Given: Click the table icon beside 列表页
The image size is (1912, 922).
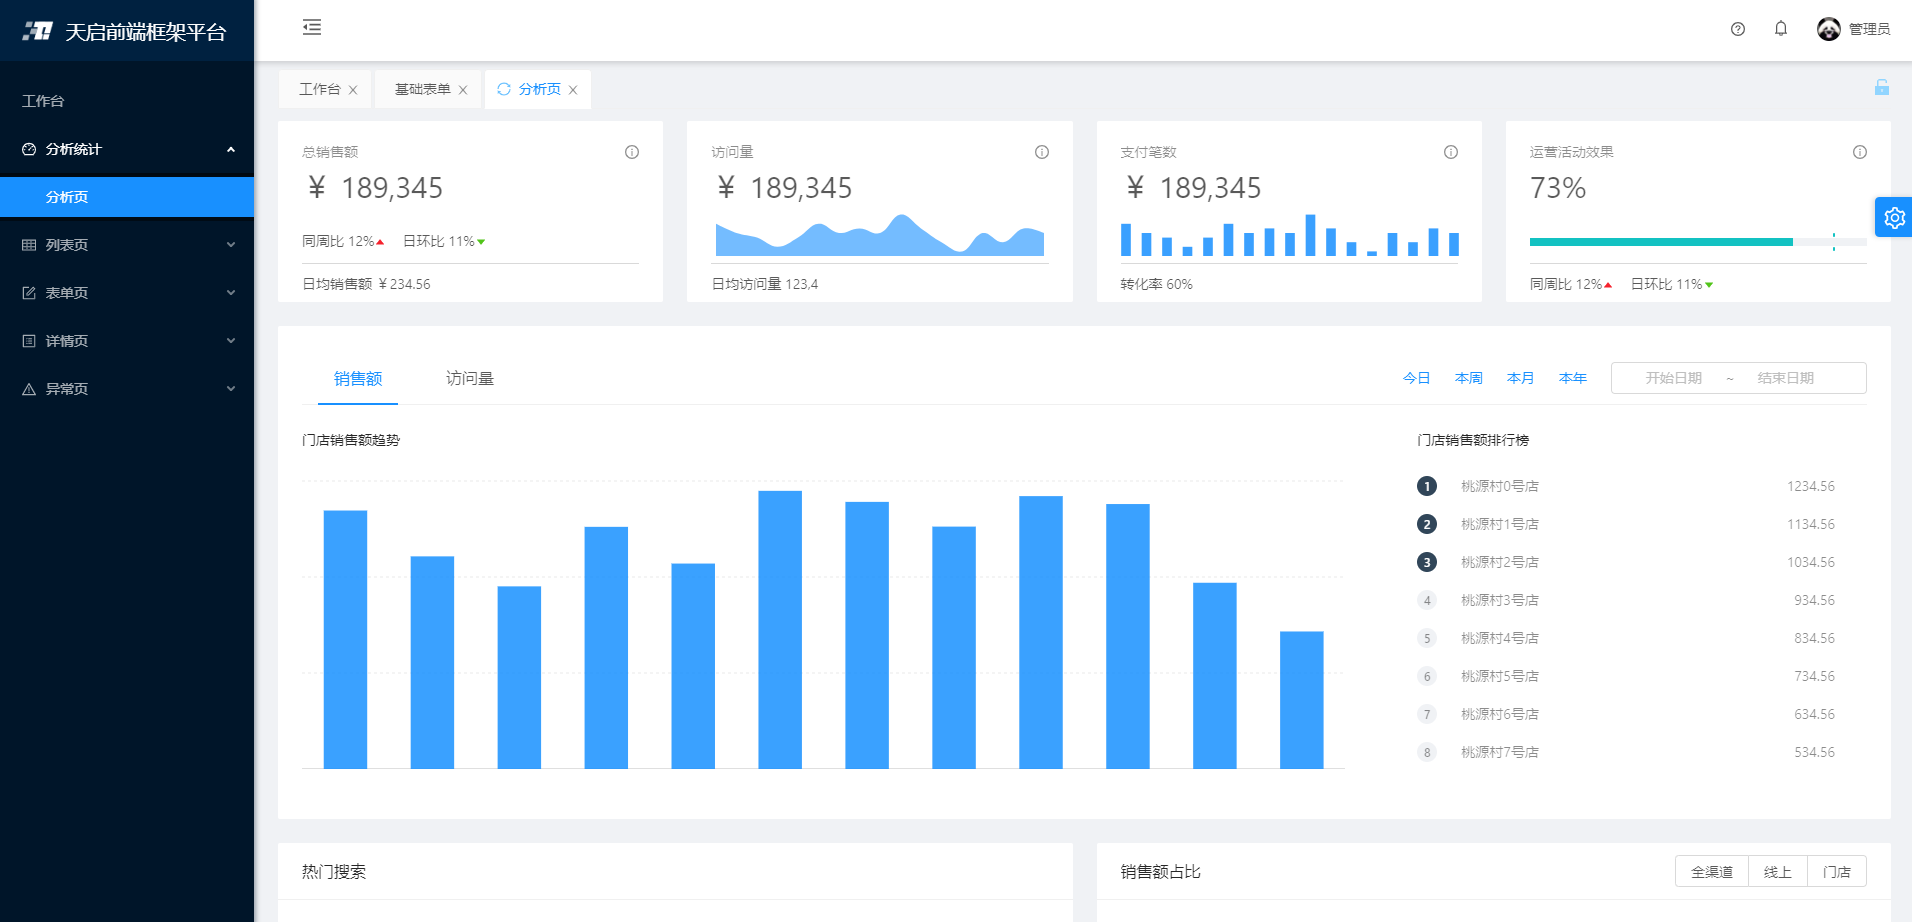Looking at the screenshot, I should coord(29,245).
